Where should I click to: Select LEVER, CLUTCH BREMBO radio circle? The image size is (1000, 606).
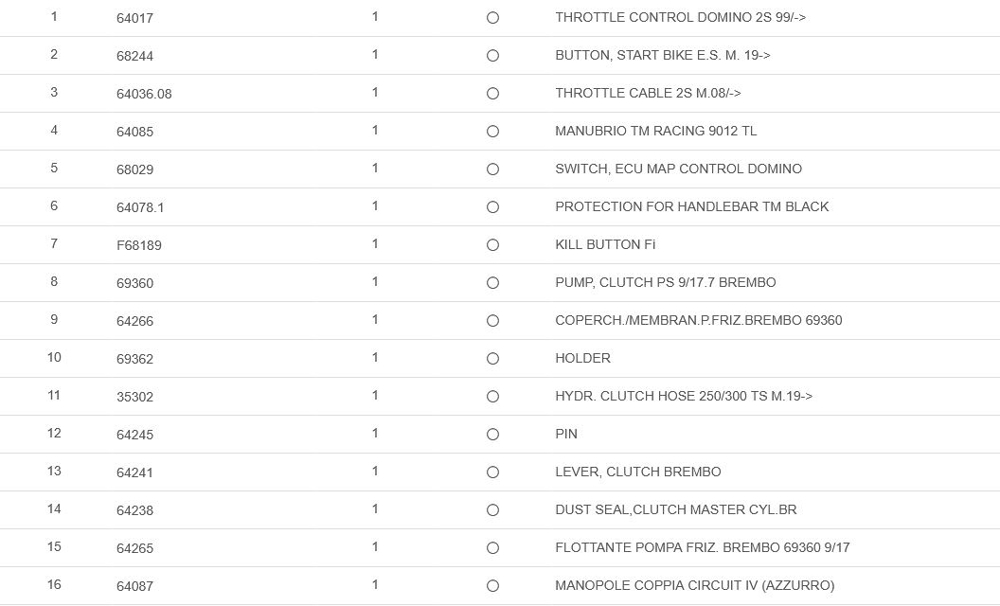point(492,472)
